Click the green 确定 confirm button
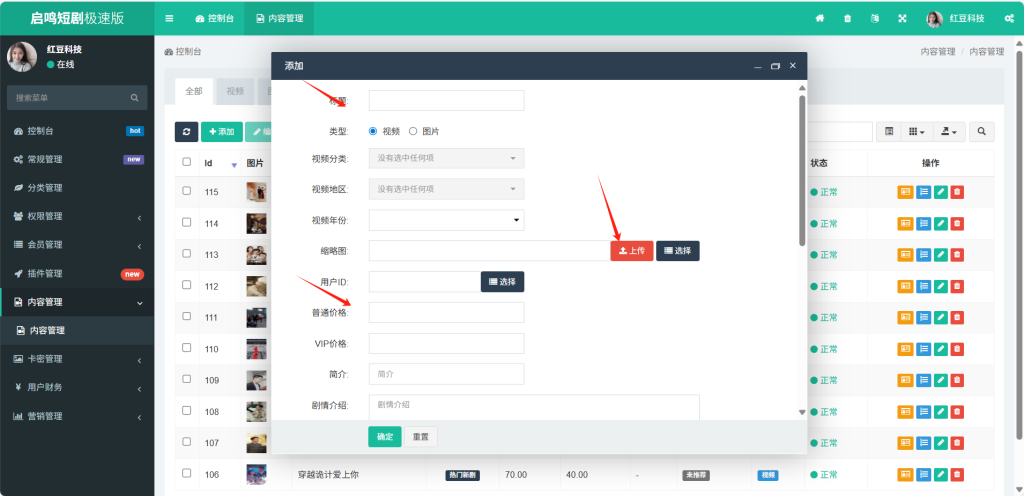 click(385, 437)
